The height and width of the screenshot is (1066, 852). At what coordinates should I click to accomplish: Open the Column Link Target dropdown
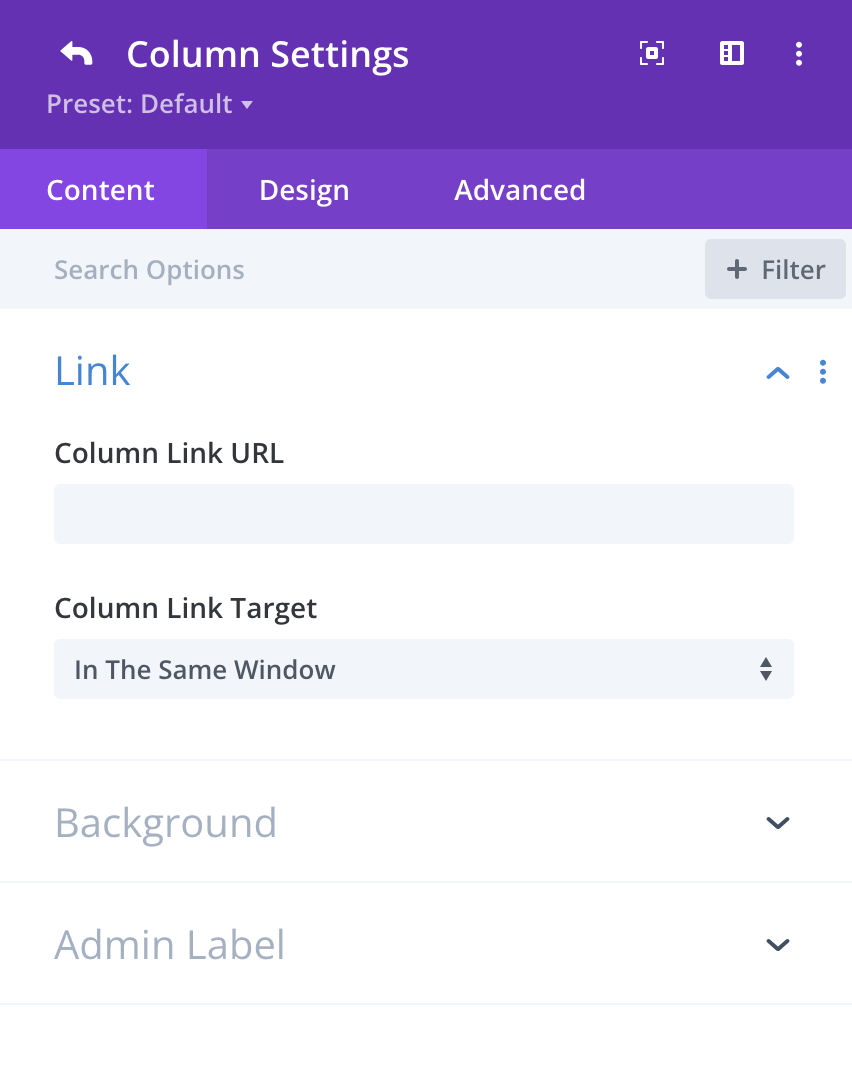[424, 669]
